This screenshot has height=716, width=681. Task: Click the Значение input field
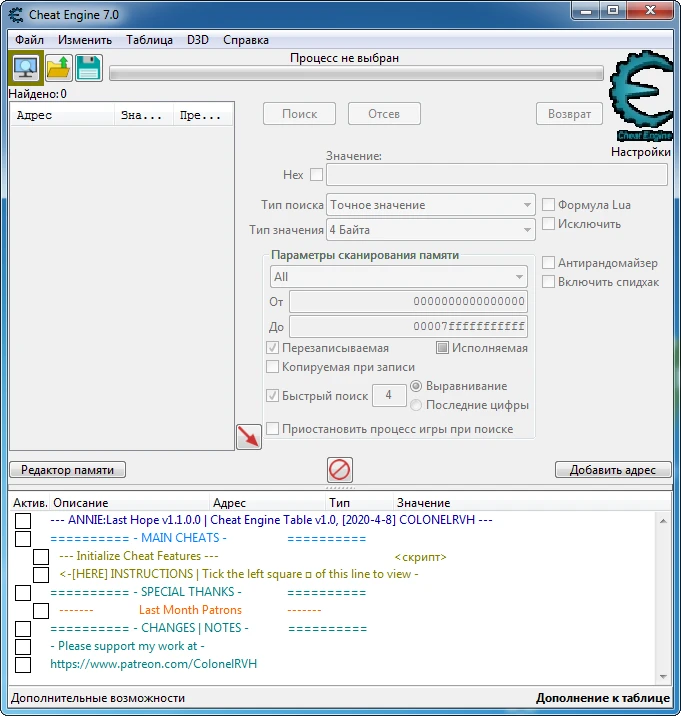[497, 175]
